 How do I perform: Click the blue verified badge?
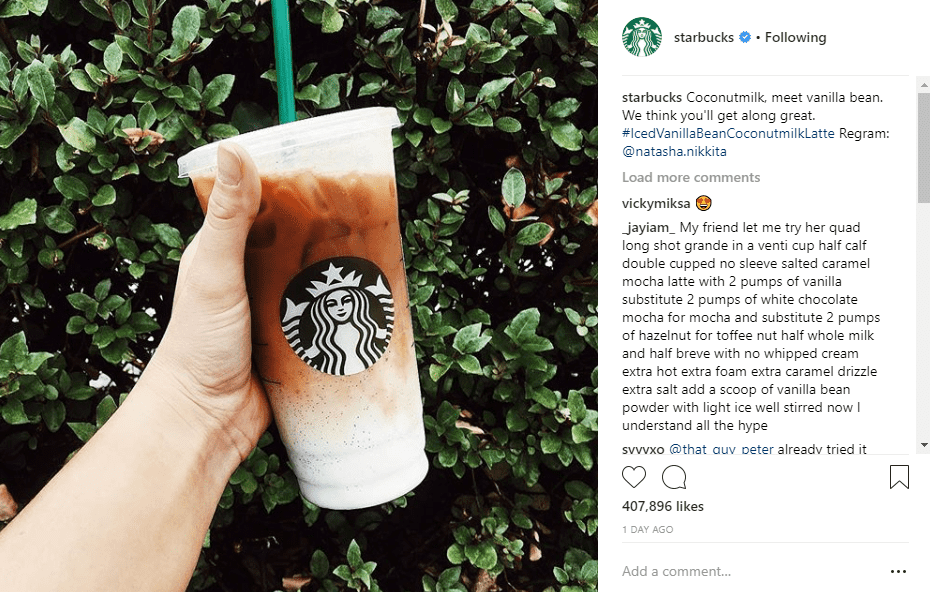(745, 37)
